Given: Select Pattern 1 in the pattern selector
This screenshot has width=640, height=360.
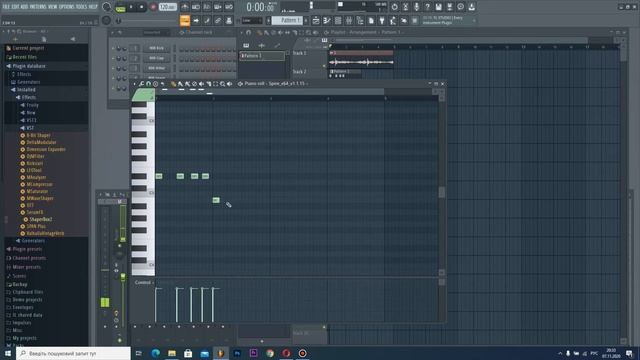Looking at the screenshot, I should pyautogui.click(x=287, y=20).
